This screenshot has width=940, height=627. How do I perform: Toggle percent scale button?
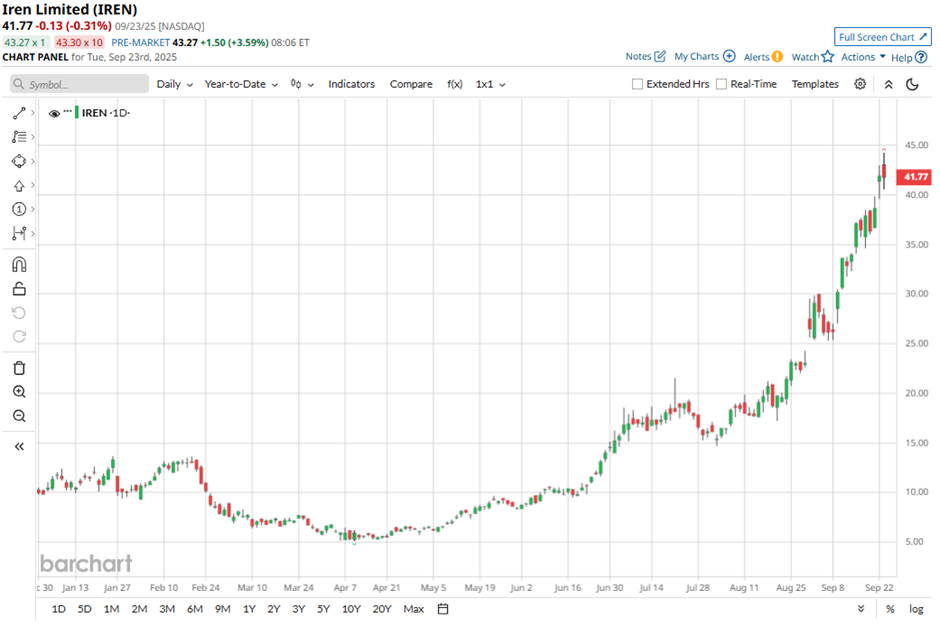pyautogui.click(x=890, y=609)
